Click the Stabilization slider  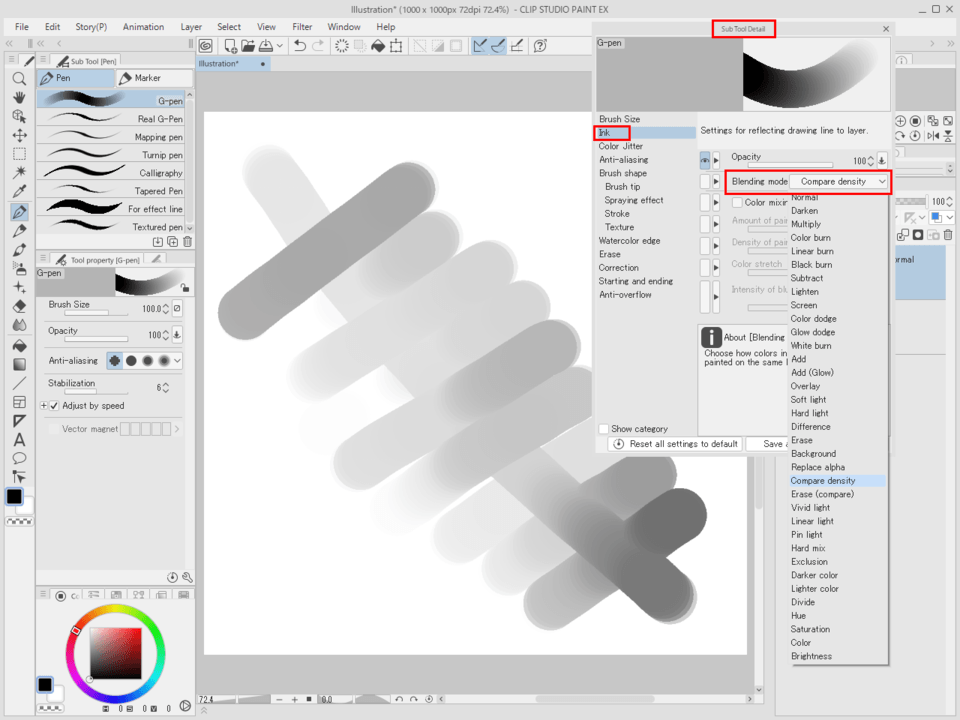[97, 392]
